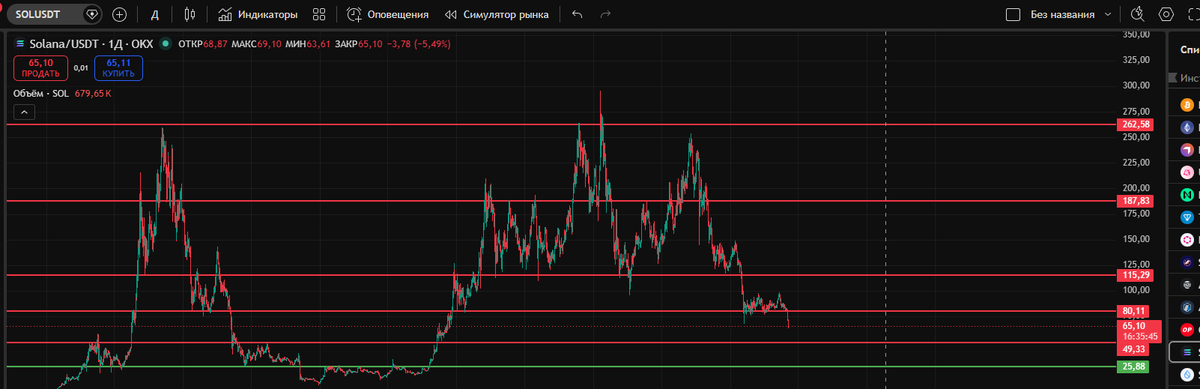Image resolution: width=1200 pixels, height=389 pixels.
Task: Click the 300,00 price scale label
Action: click(1135, 86)
